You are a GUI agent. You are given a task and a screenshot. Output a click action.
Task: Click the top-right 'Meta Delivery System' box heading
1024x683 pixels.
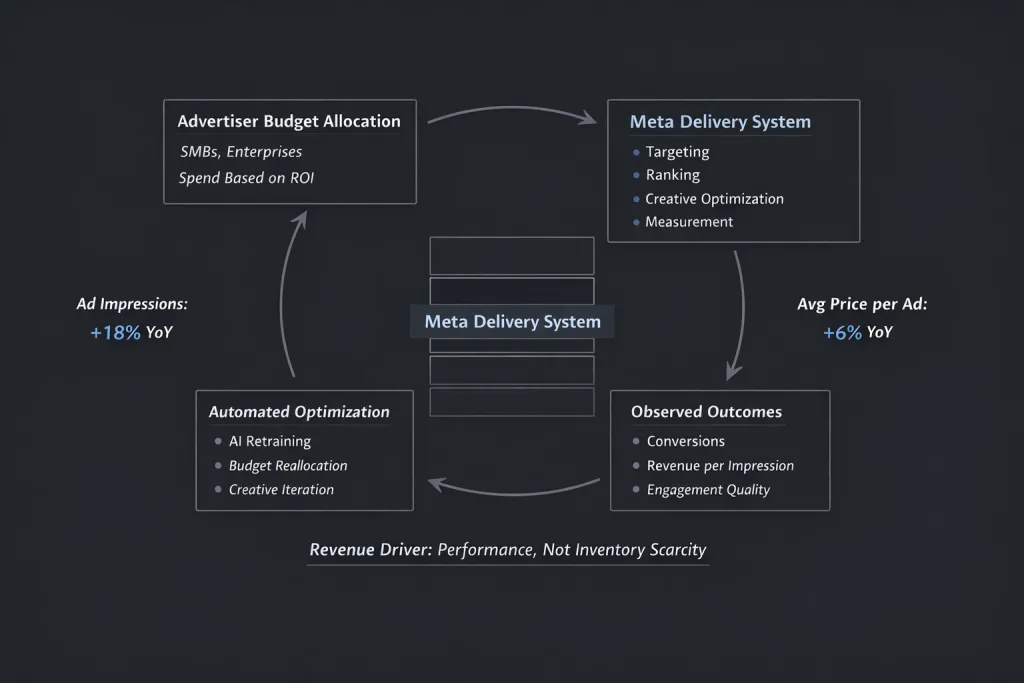[x=720, y=122]
